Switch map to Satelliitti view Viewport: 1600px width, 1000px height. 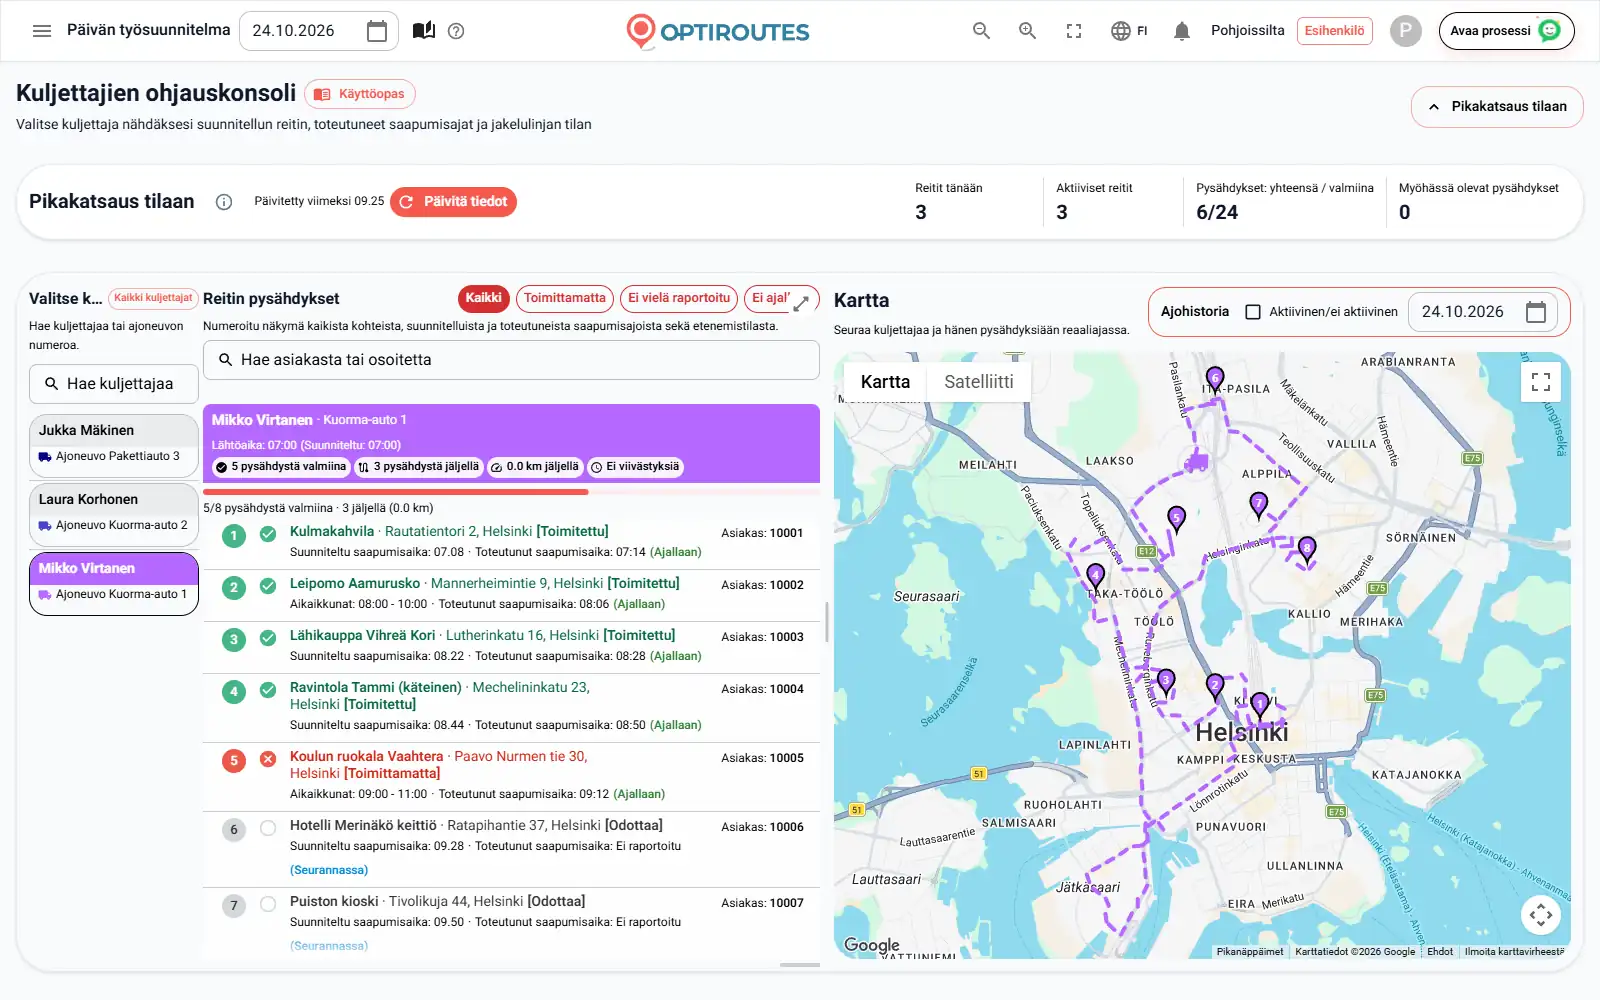(x=978, y=382)
